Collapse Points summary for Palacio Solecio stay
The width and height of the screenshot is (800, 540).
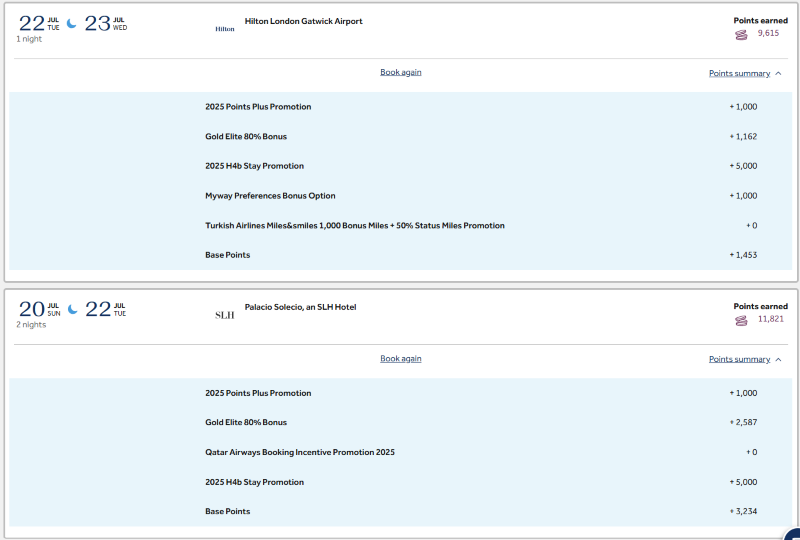[x=745, y=359]
